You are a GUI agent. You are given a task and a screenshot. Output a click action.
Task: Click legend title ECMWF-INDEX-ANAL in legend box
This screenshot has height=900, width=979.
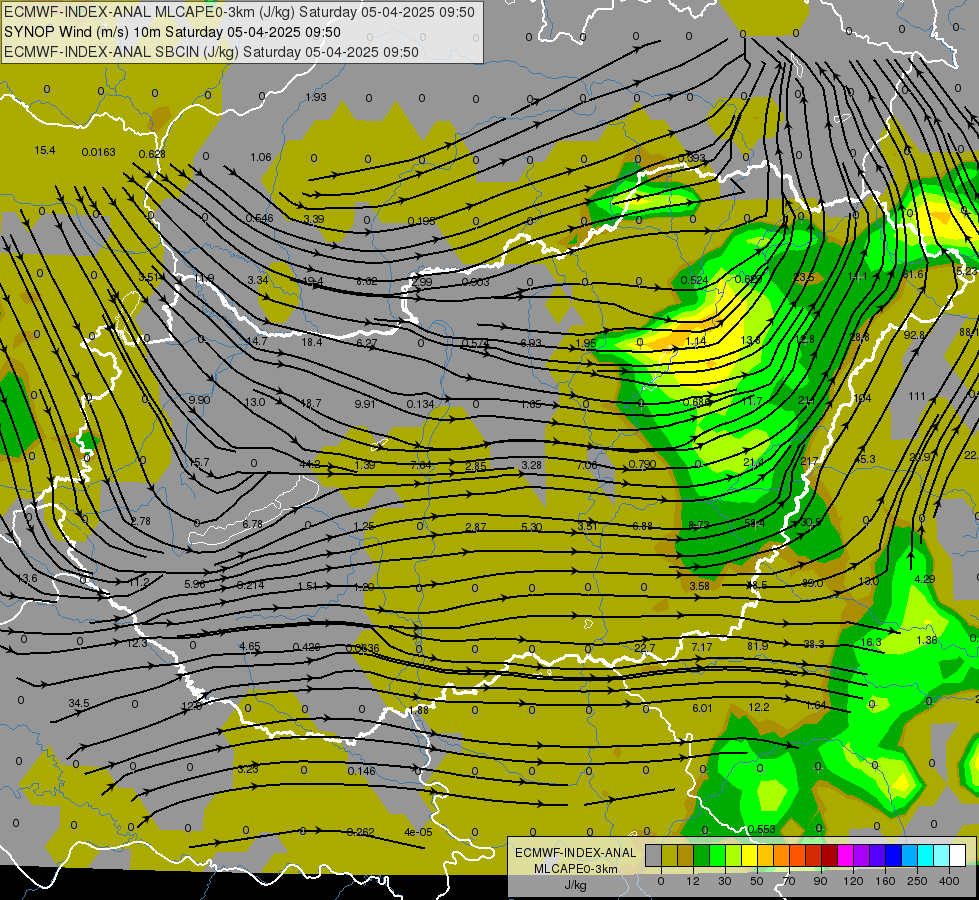coord(576,853)
